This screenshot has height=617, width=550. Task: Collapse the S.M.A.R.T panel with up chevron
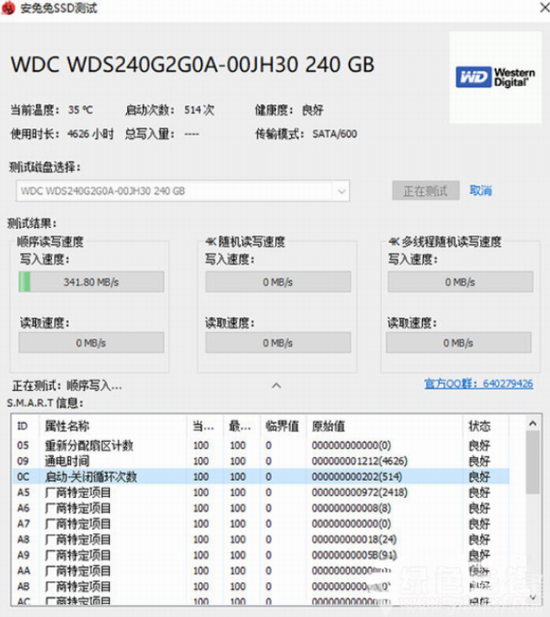[277, 386]
